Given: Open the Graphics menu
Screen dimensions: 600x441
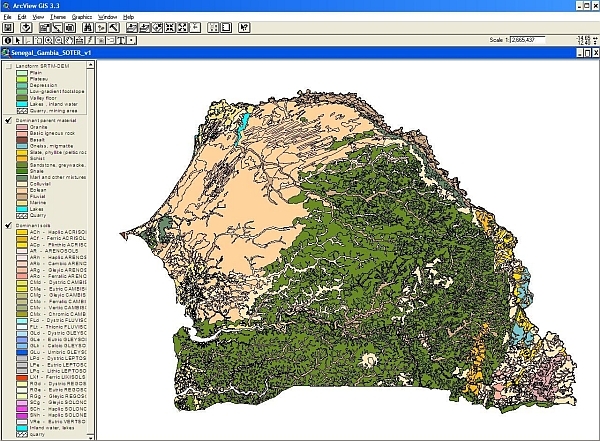Looking at the screenshot, I should pyautogui.click(x=82, y=17).
